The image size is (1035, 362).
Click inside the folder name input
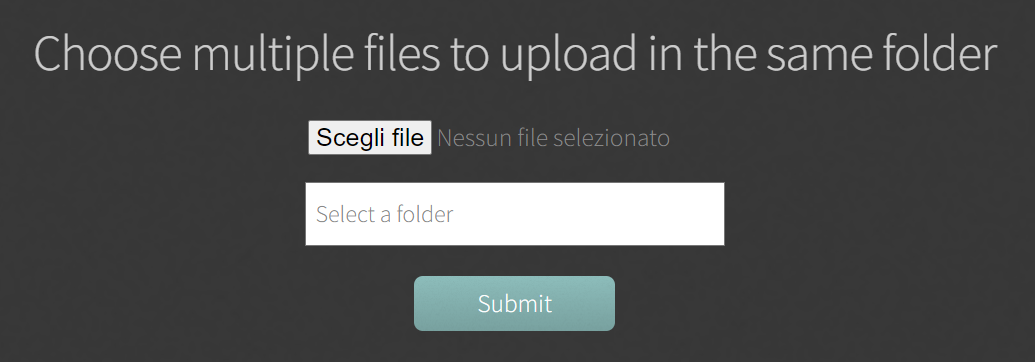tap(515, 214)
